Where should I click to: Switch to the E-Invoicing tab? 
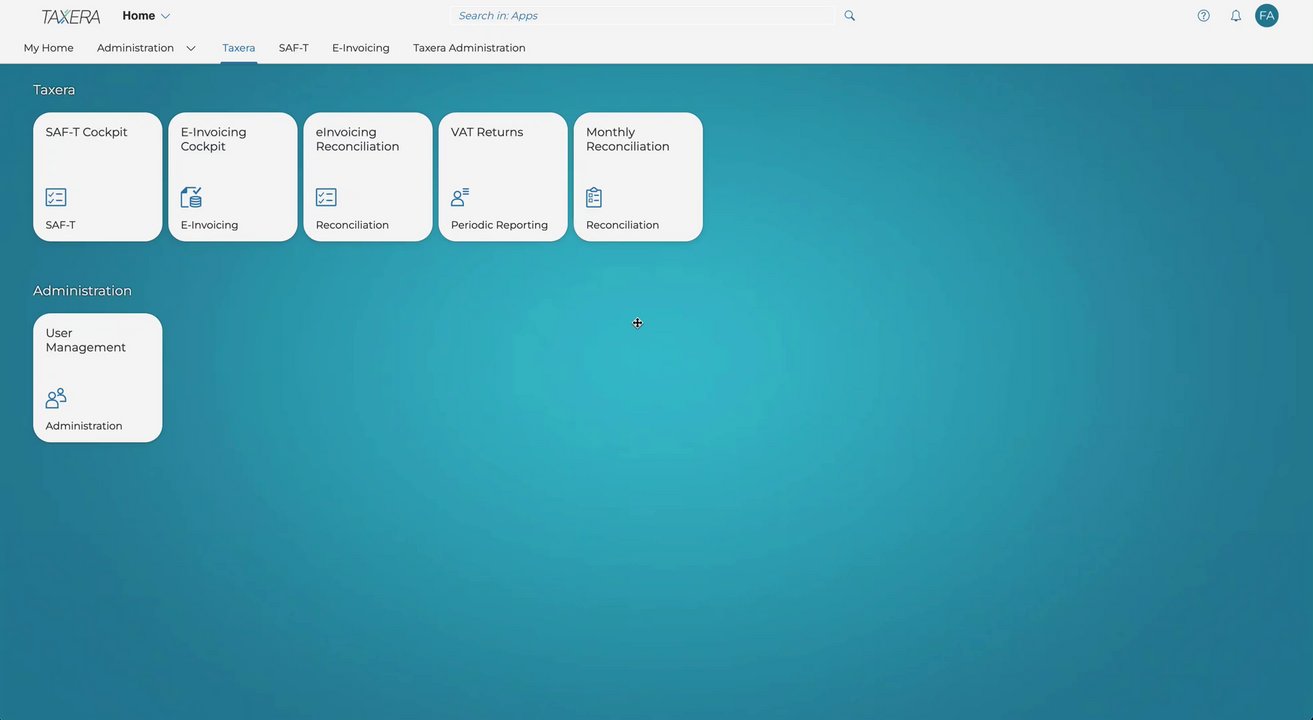coord(361,48)
